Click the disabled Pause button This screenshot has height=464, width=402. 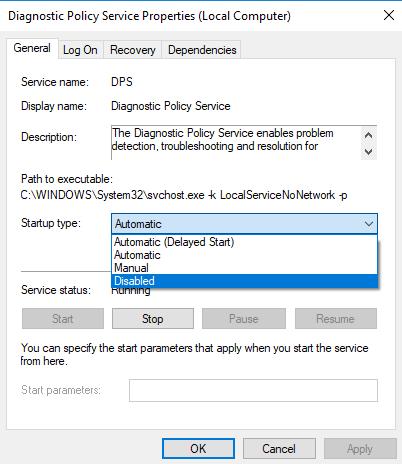[x=243, y=319]
